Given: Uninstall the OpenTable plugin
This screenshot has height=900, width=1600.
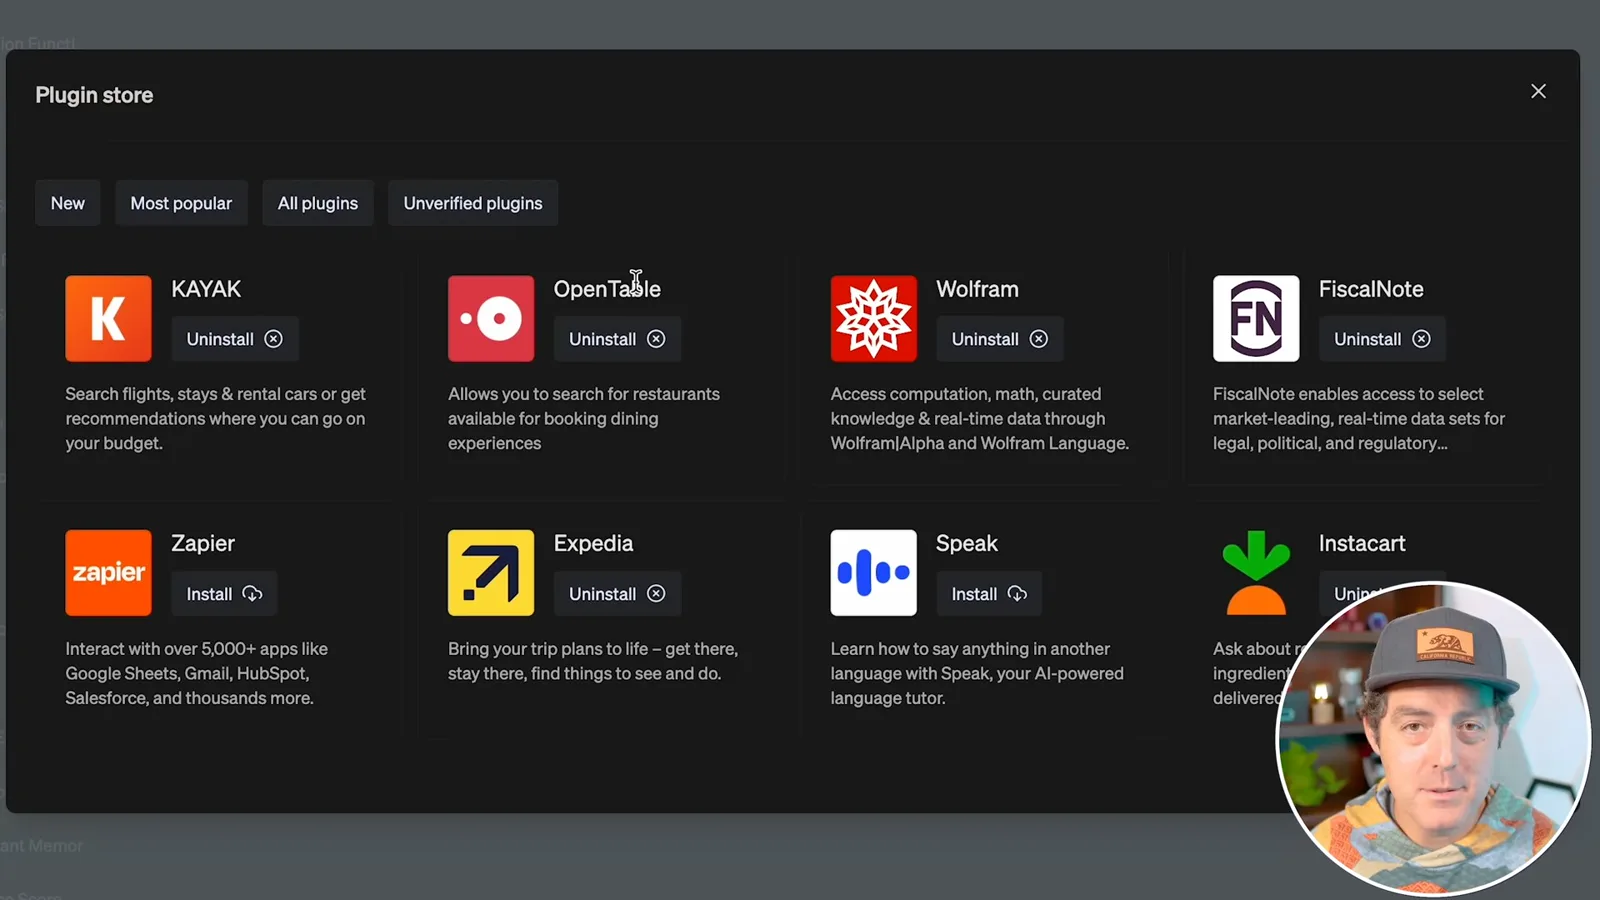Looking at the screenshot, I should point(617,339).
